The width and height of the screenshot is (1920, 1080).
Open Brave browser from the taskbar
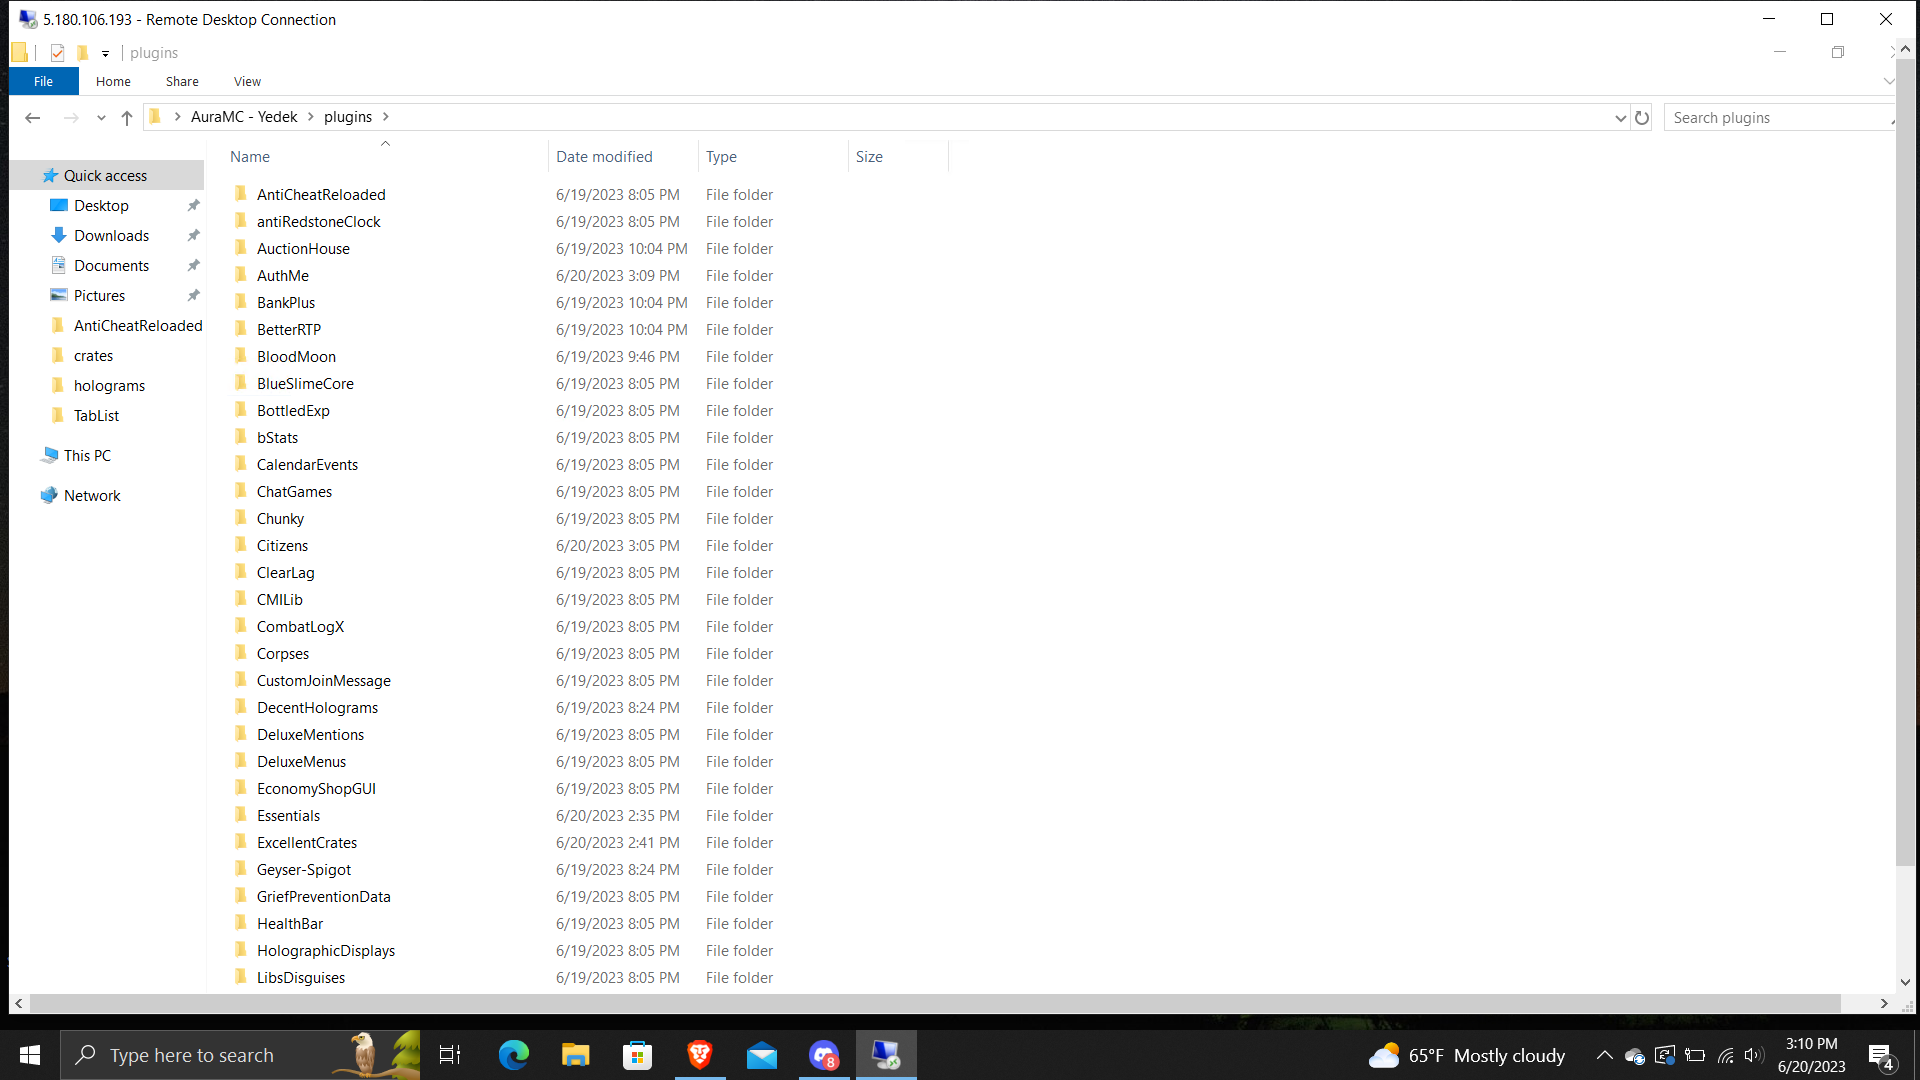click(x=700, y=1055)
